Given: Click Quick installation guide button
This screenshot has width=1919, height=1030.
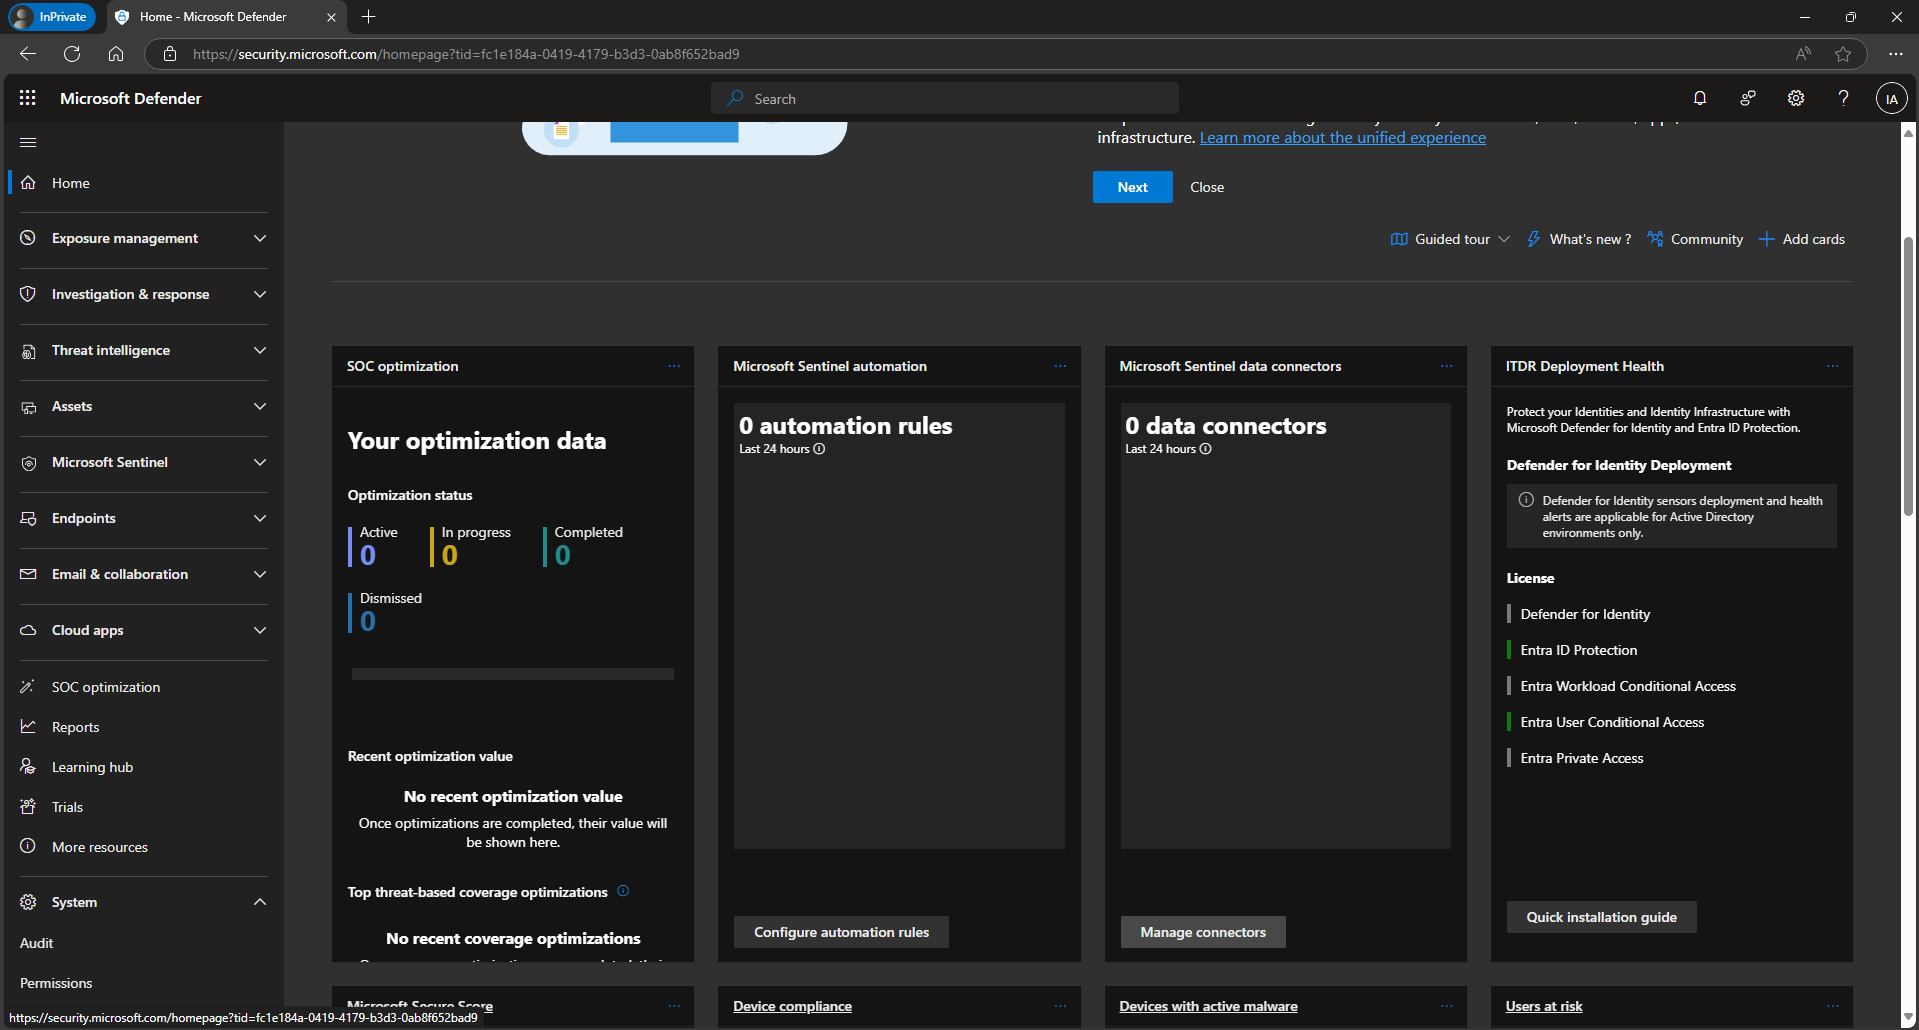Looking at the screenshot, I should click(x=1601, y=917).
